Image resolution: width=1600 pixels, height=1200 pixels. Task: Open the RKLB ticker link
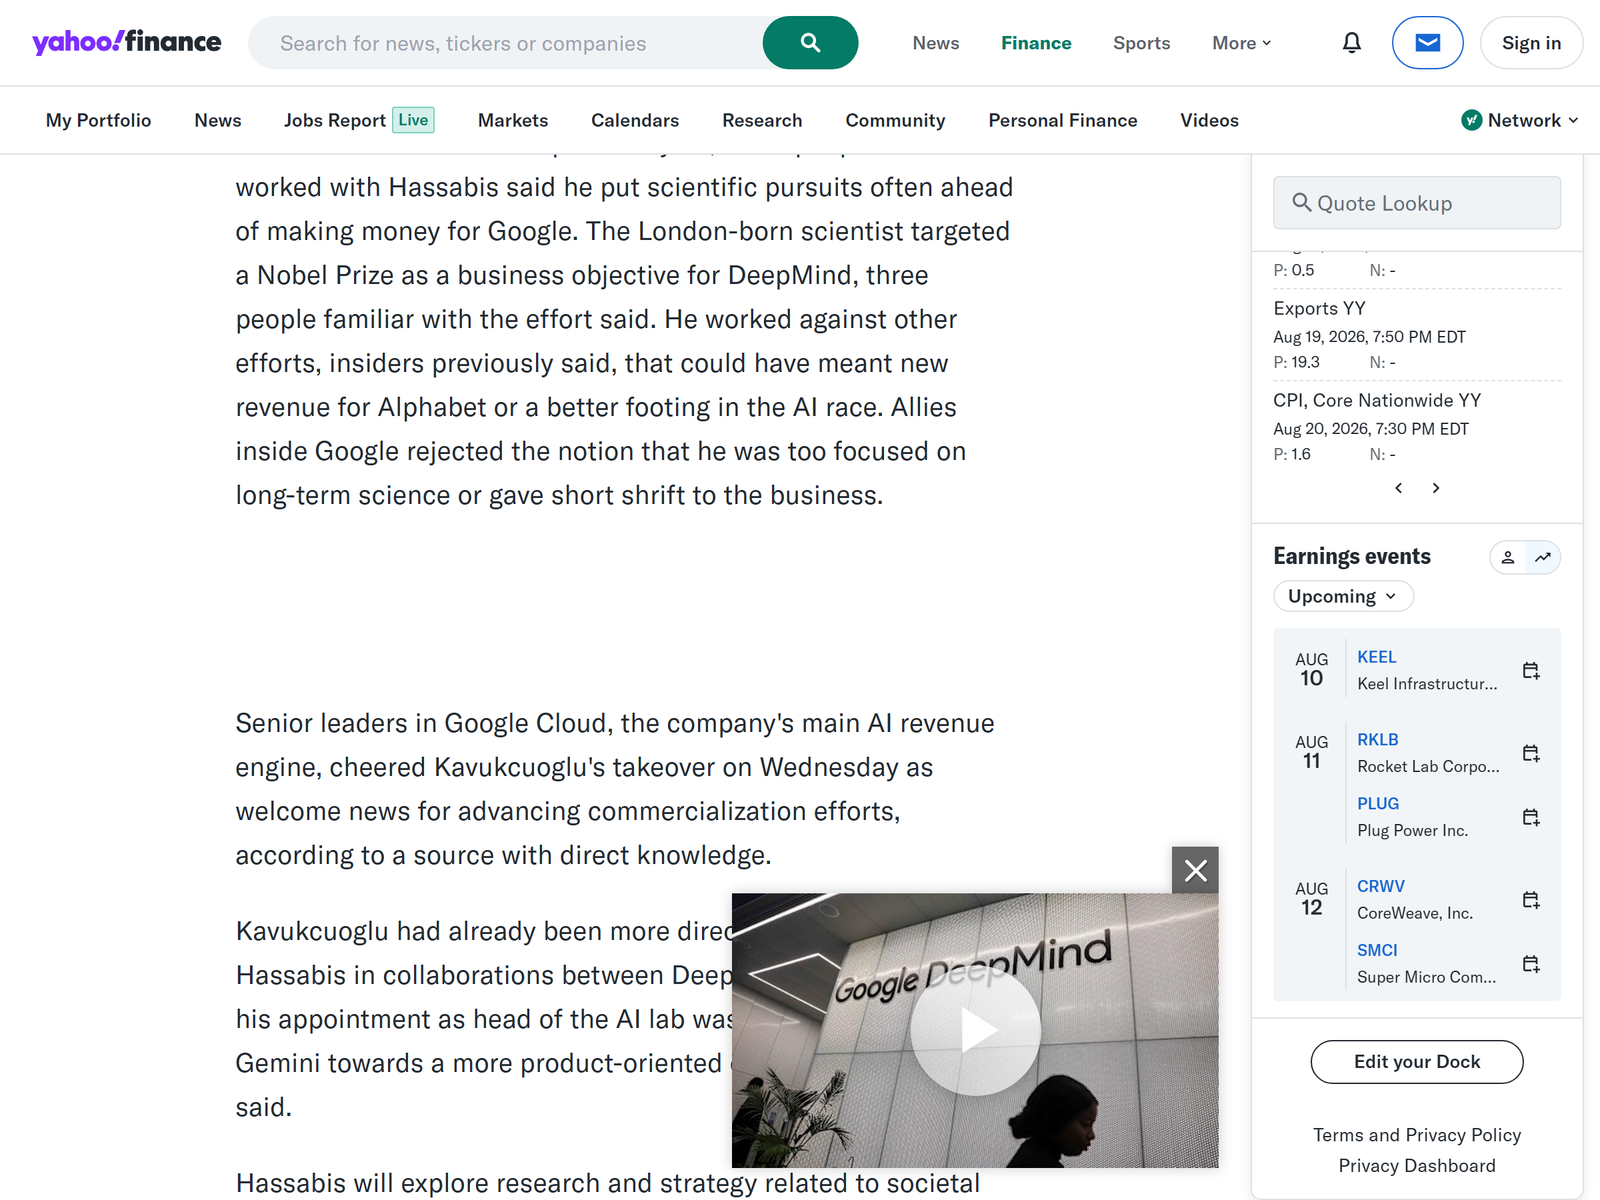1378,740
